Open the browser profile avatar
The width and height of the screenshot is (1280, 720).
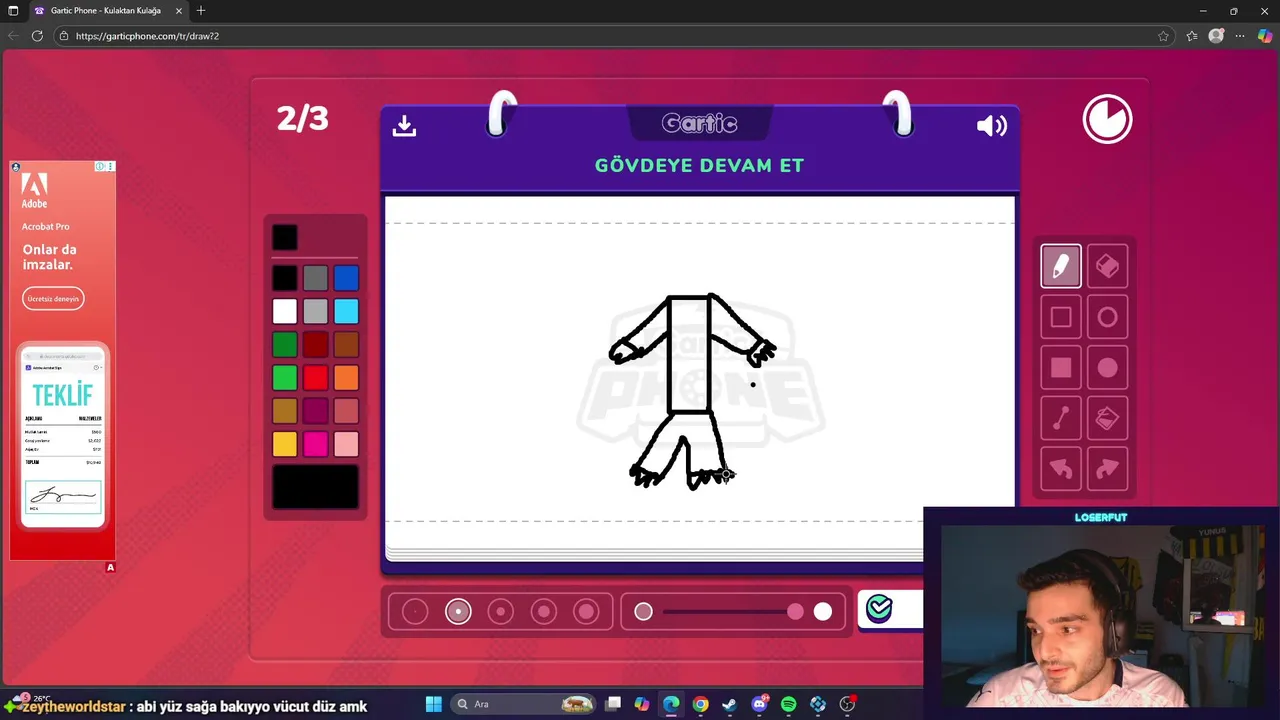pyautogui.click(x=1216, y=35)
